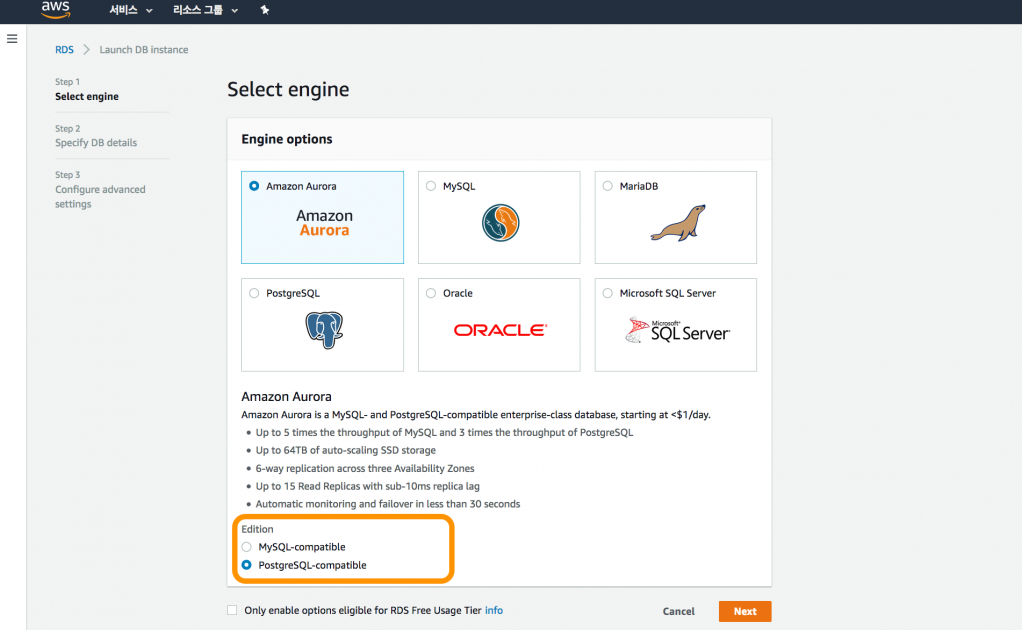Select the MySQL engine radio button
Image resolution: width=1022 pixels, height=630 pixels.
431,186
